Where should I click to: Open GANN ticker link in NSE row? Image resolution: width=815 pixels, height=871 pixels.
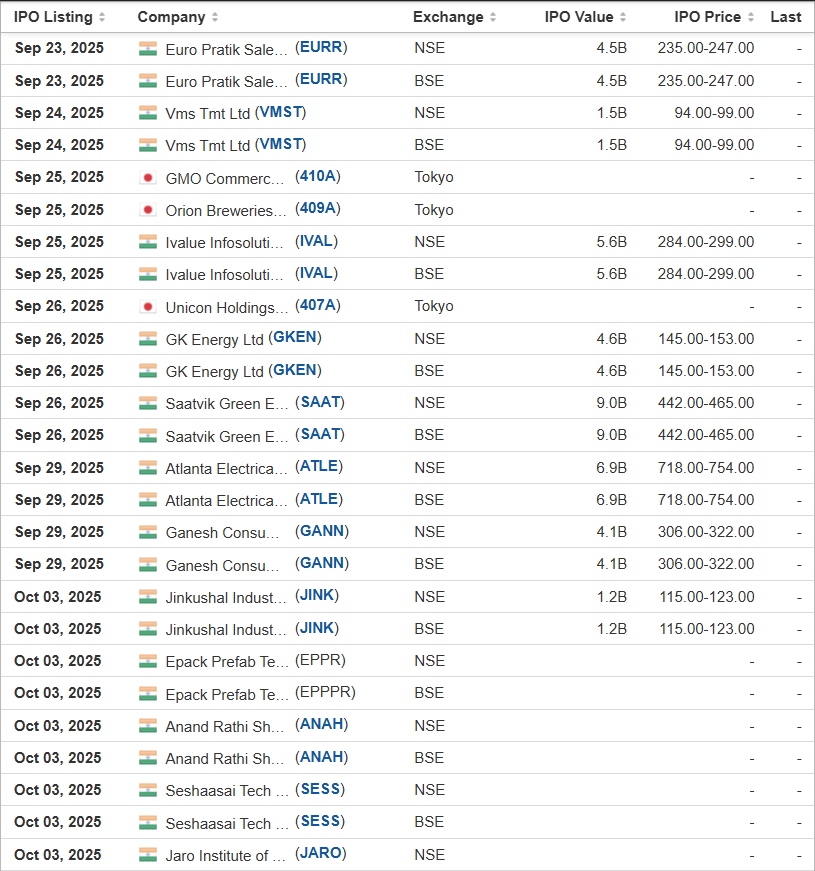[x=322, y=531]
